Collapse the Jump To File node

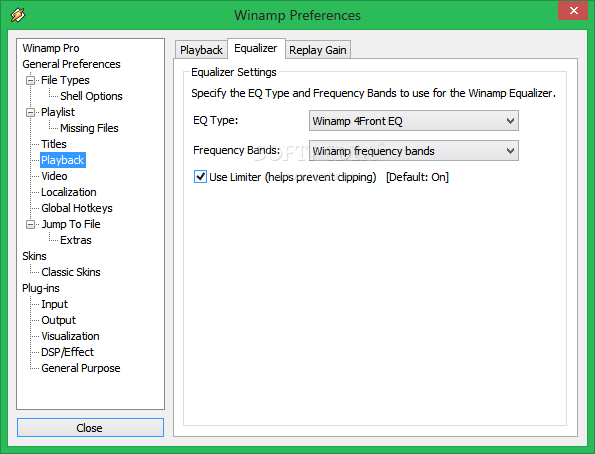point(30,224)
